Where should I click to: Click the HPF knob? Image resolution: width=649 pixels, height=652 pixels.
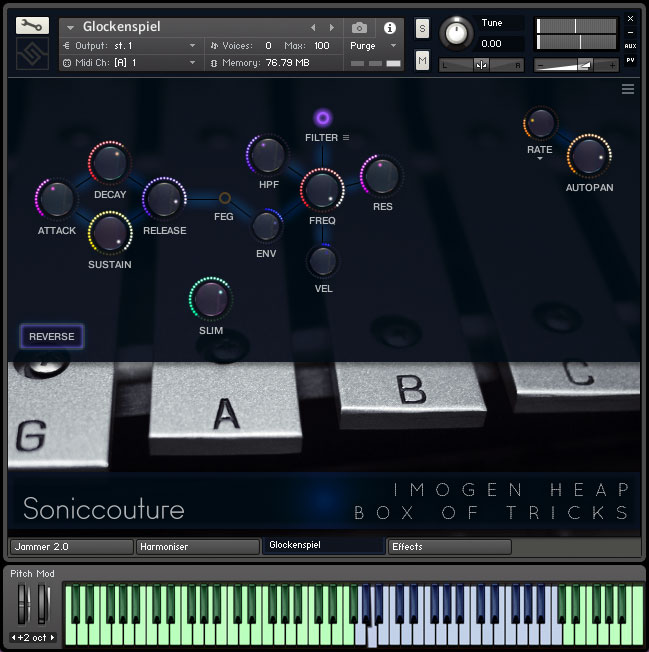click(267, 155)
